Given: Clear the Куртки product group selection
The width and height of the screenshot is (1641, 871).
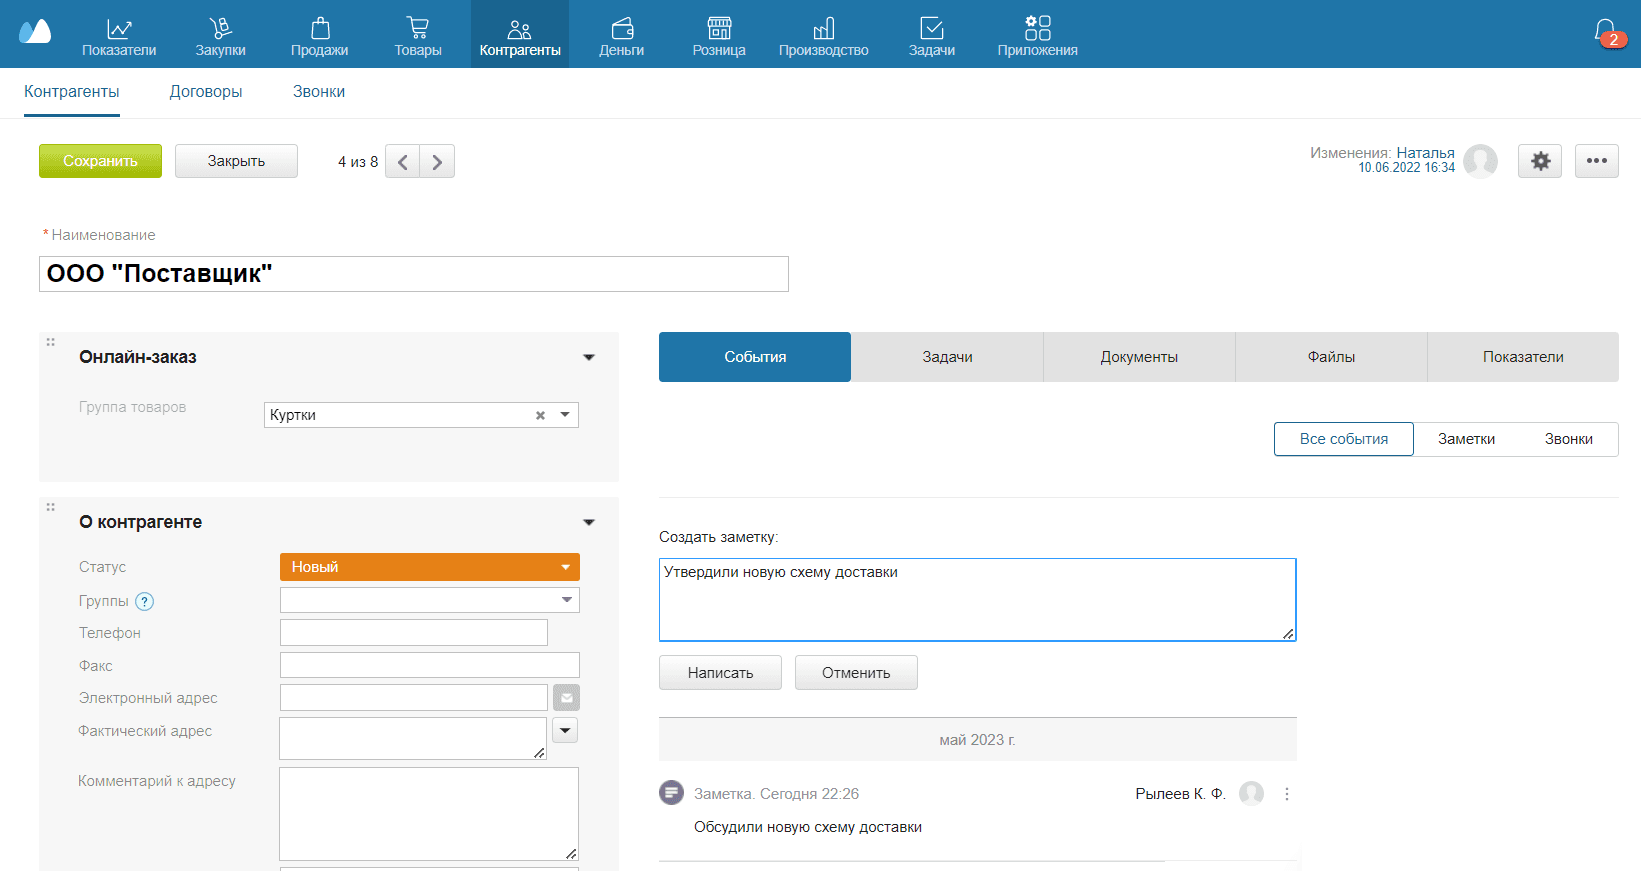Looking at the screenshot, I should pos(540,415).
